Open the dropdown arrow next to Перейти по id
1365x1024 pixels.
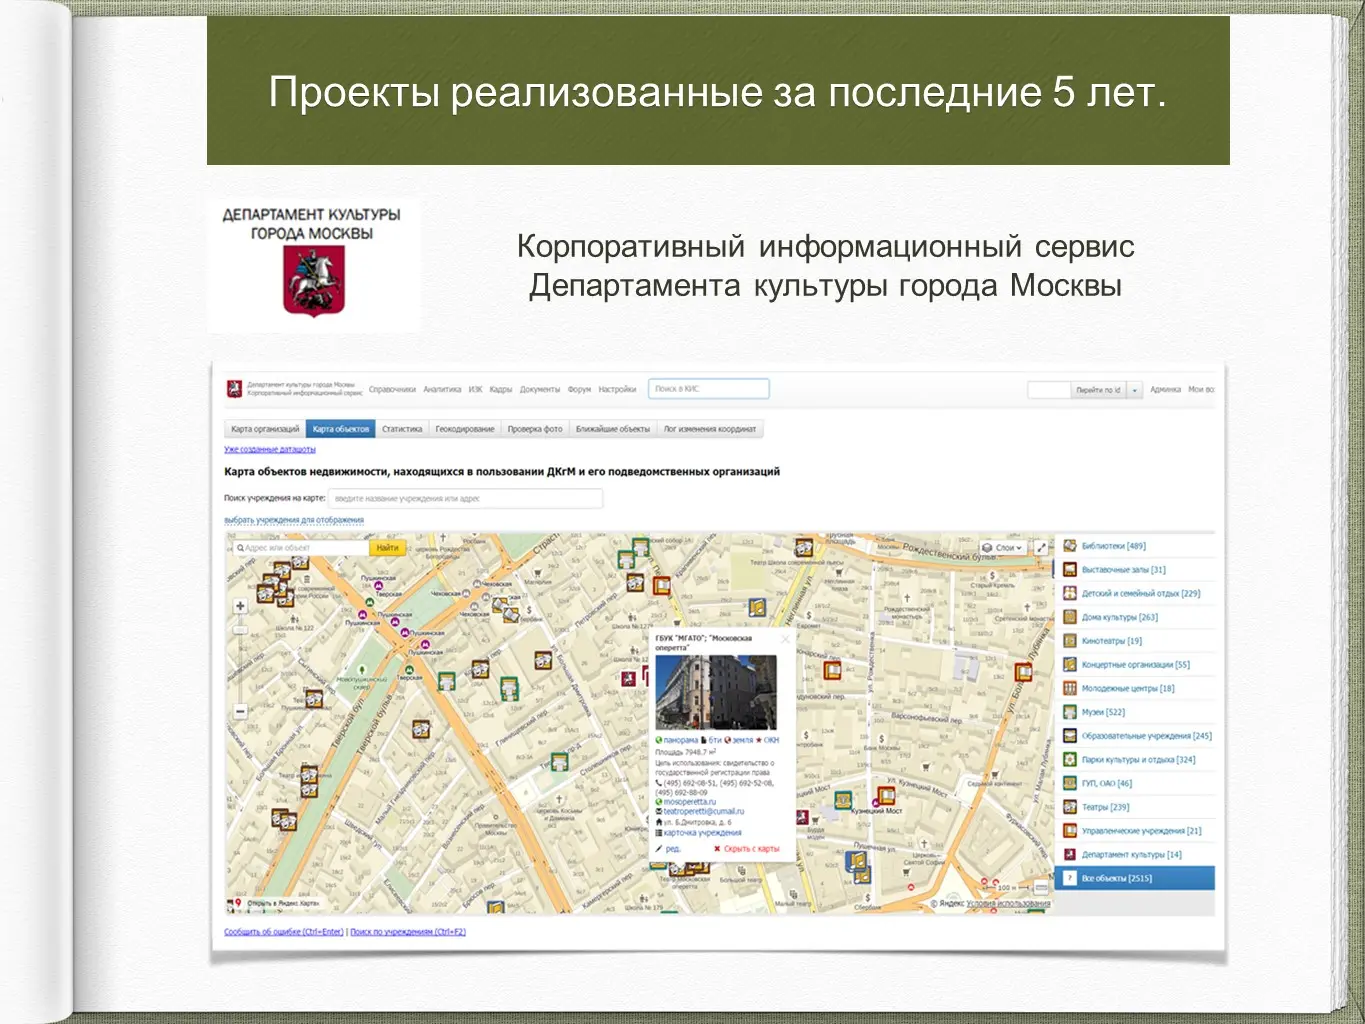(x=1135, y=390)
